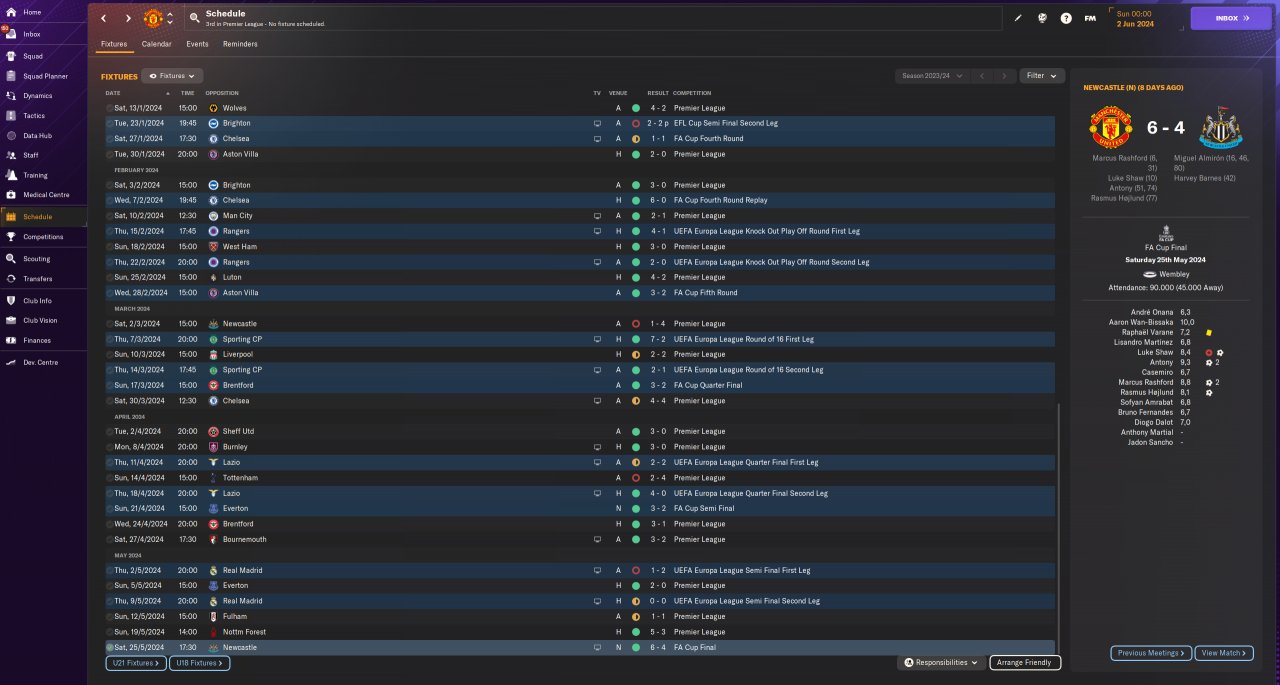Open Finances in the sidebar
Viewport: 1280px width, 685px height.
pyautogui.click(x=37, y=341)
